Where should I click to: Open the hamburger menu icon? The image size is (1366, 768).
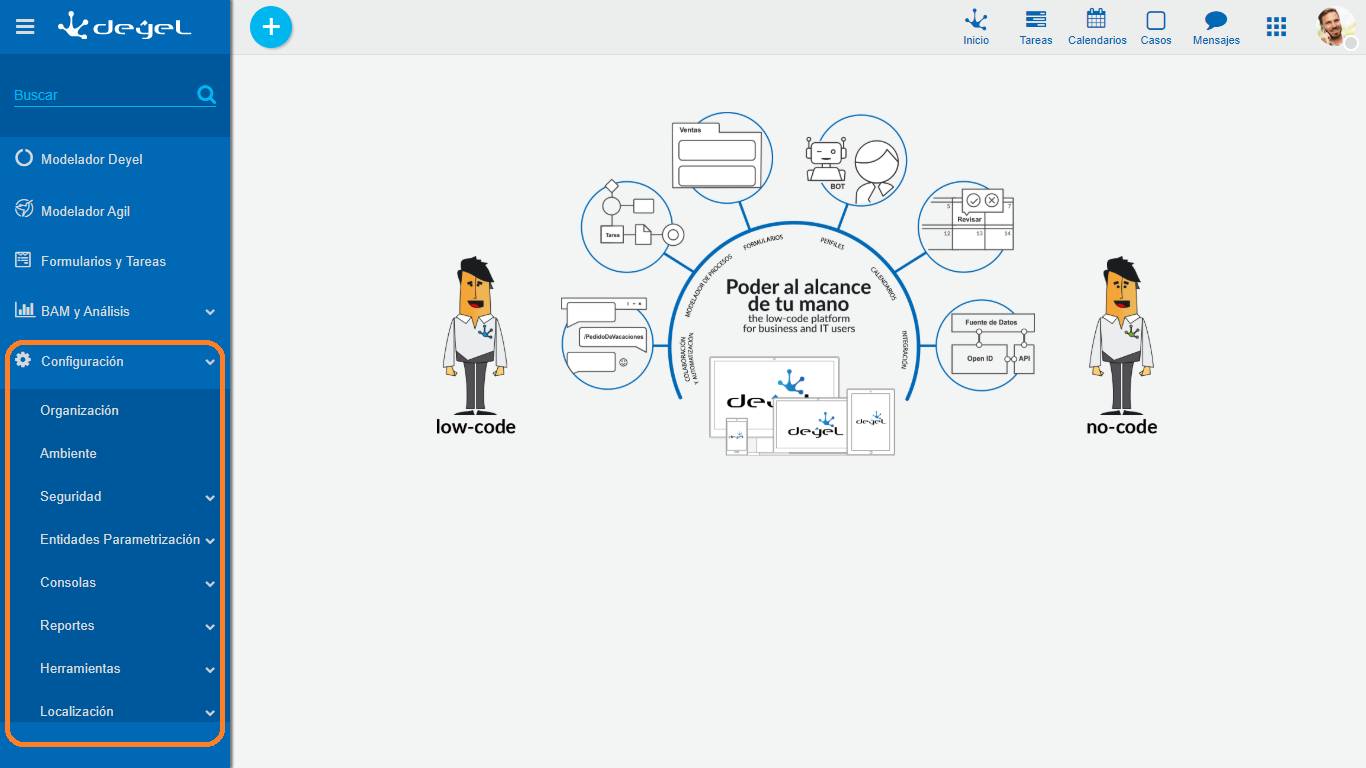point(25,27)
